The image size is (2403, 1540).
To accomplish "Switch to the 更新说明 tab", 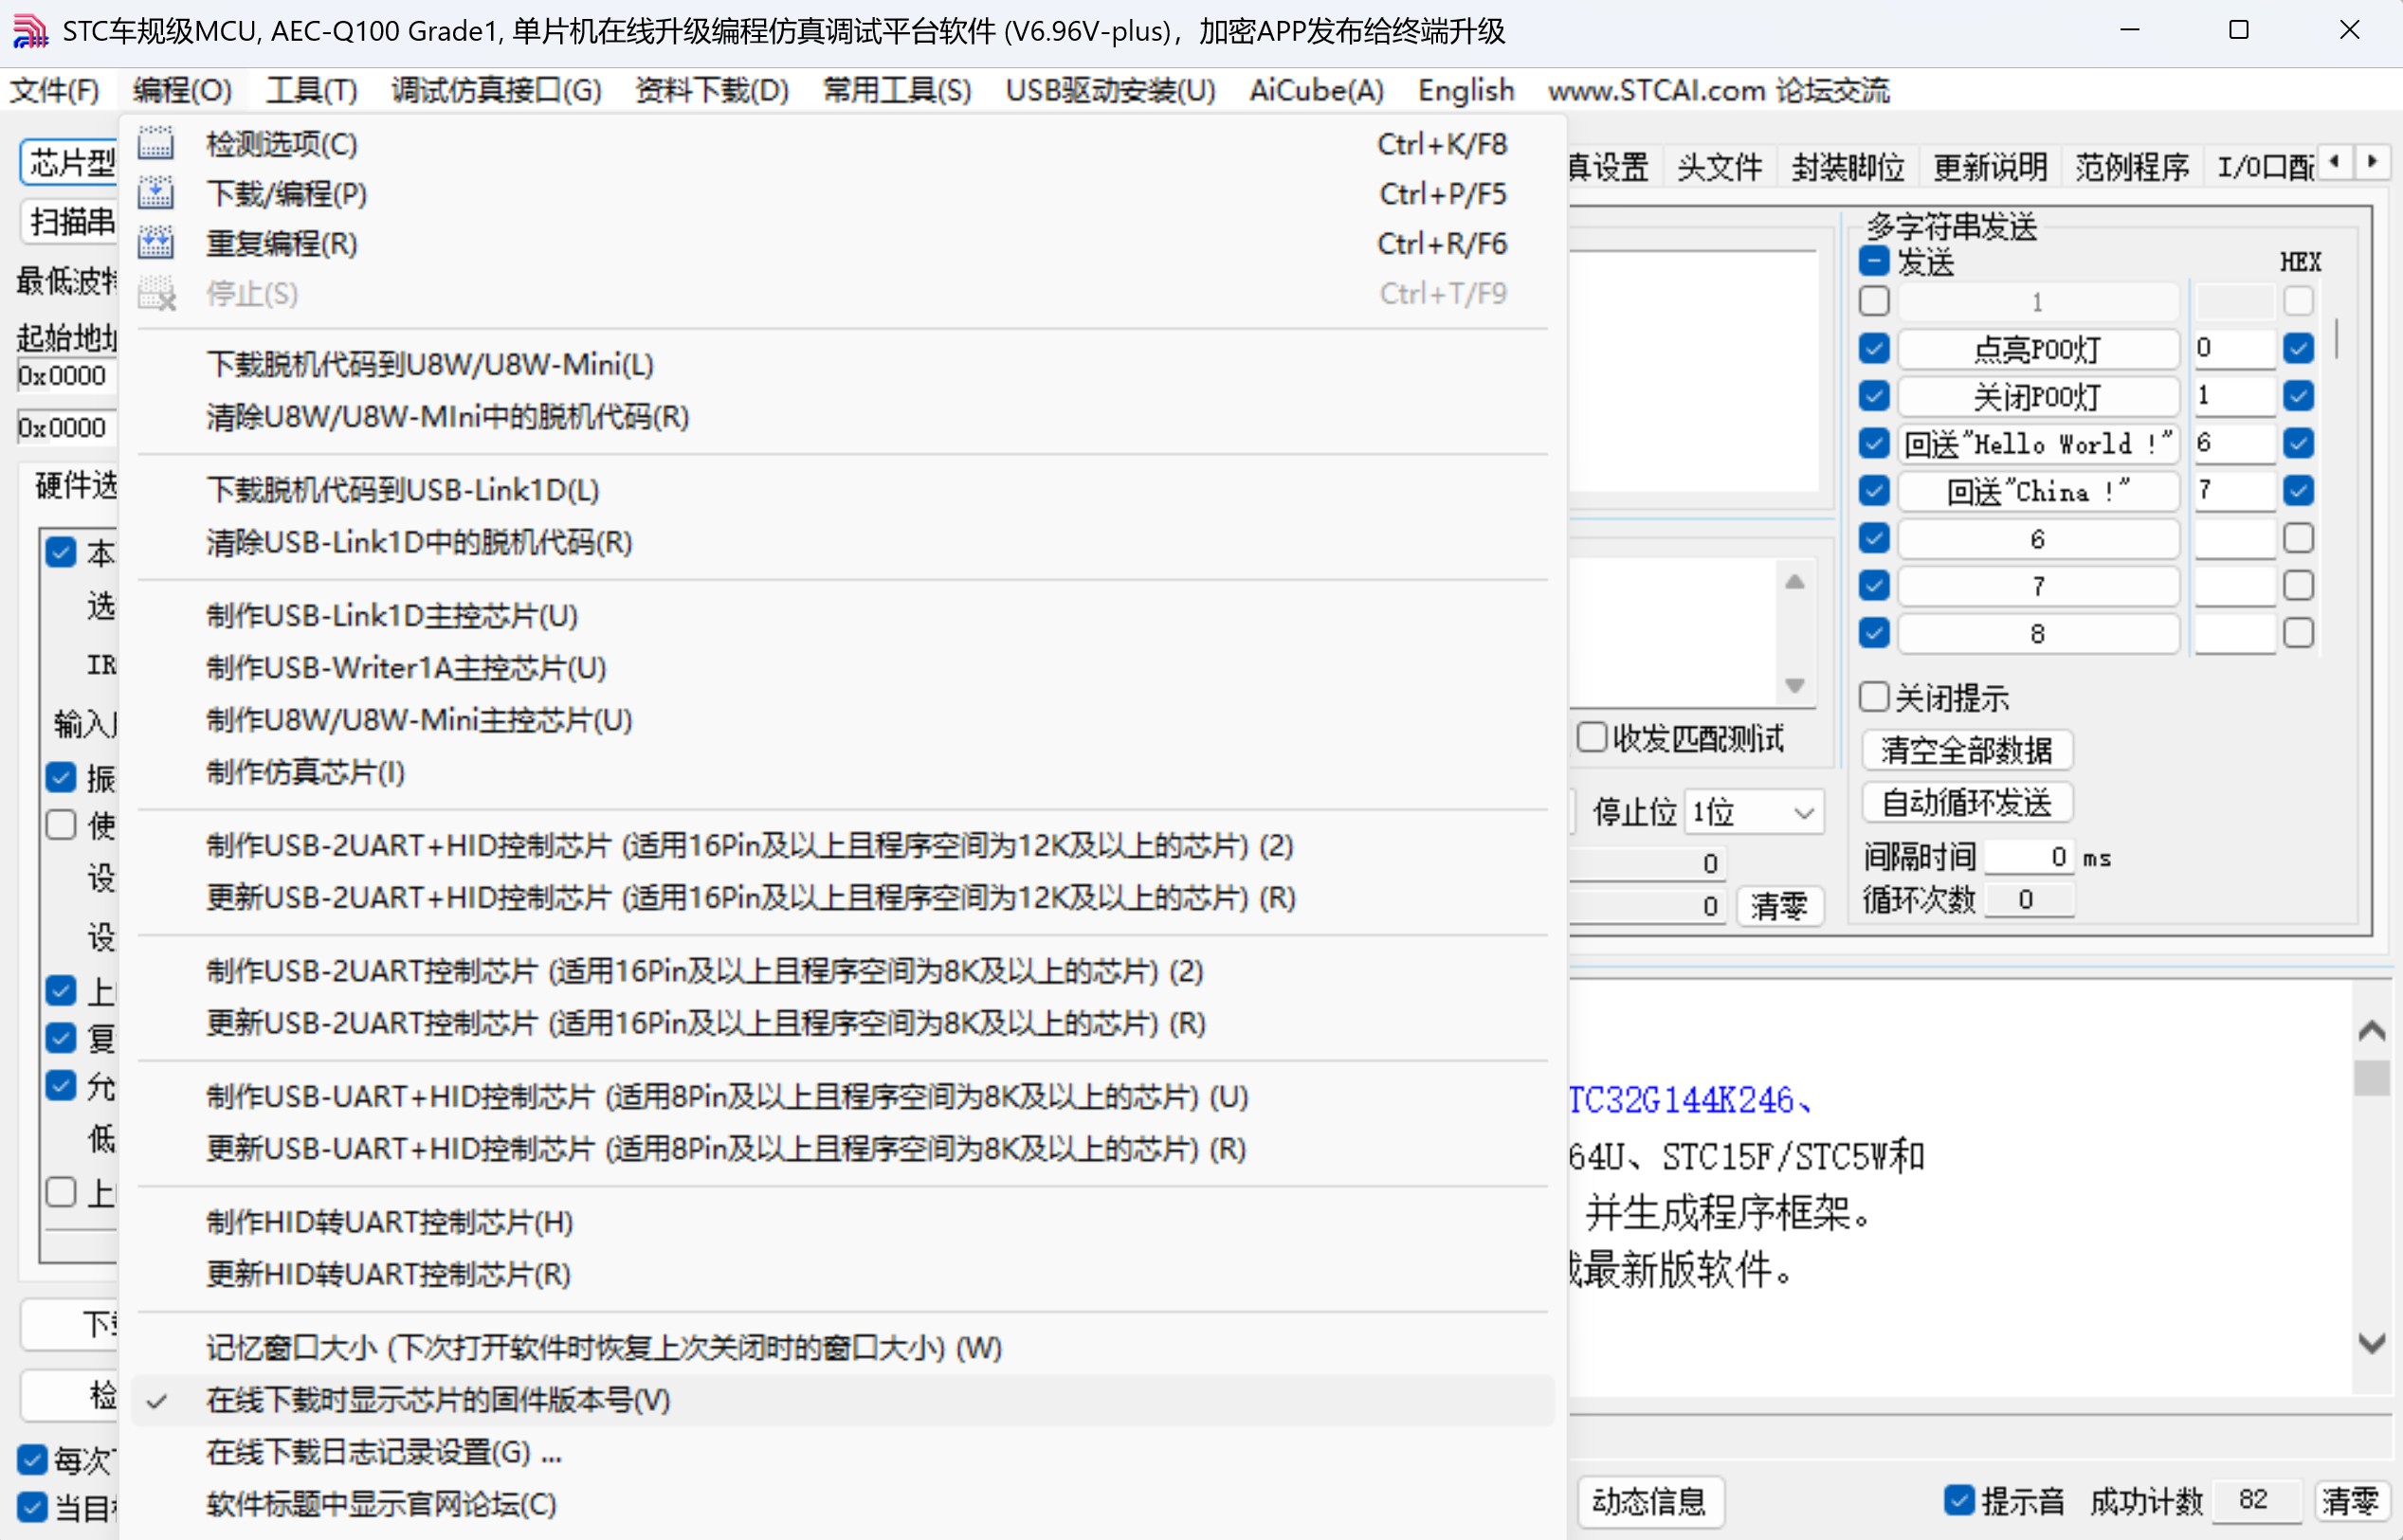I will pyautogui.click(x=1990, y=166).
